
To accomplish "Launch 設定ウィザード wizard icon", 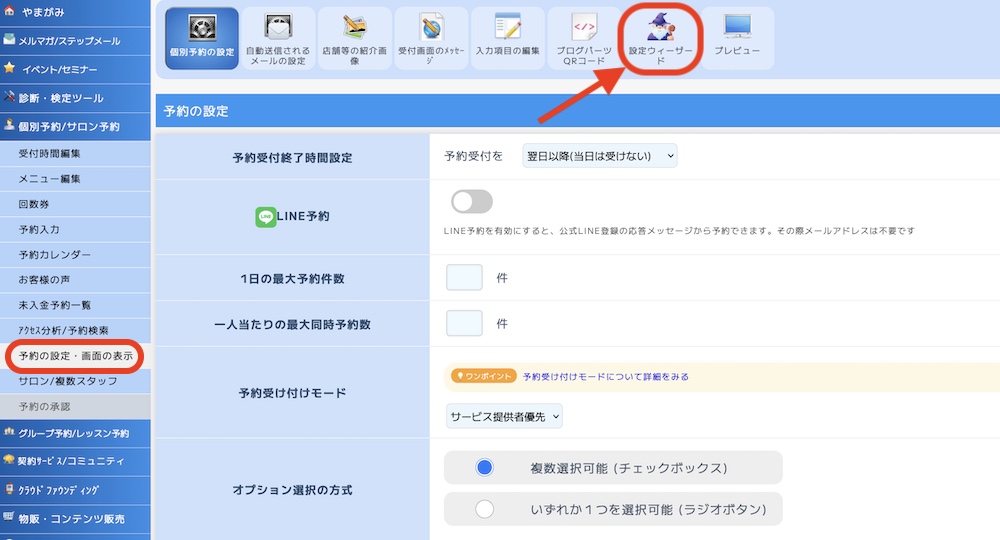I will click(x=661, y=38).
